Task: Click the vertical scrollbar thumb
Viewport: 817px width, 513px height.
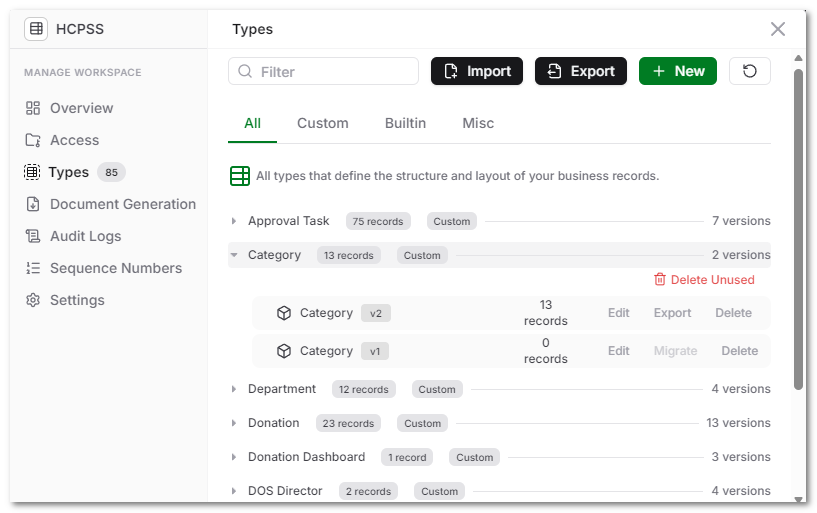Action: click(x=798, y=229)
